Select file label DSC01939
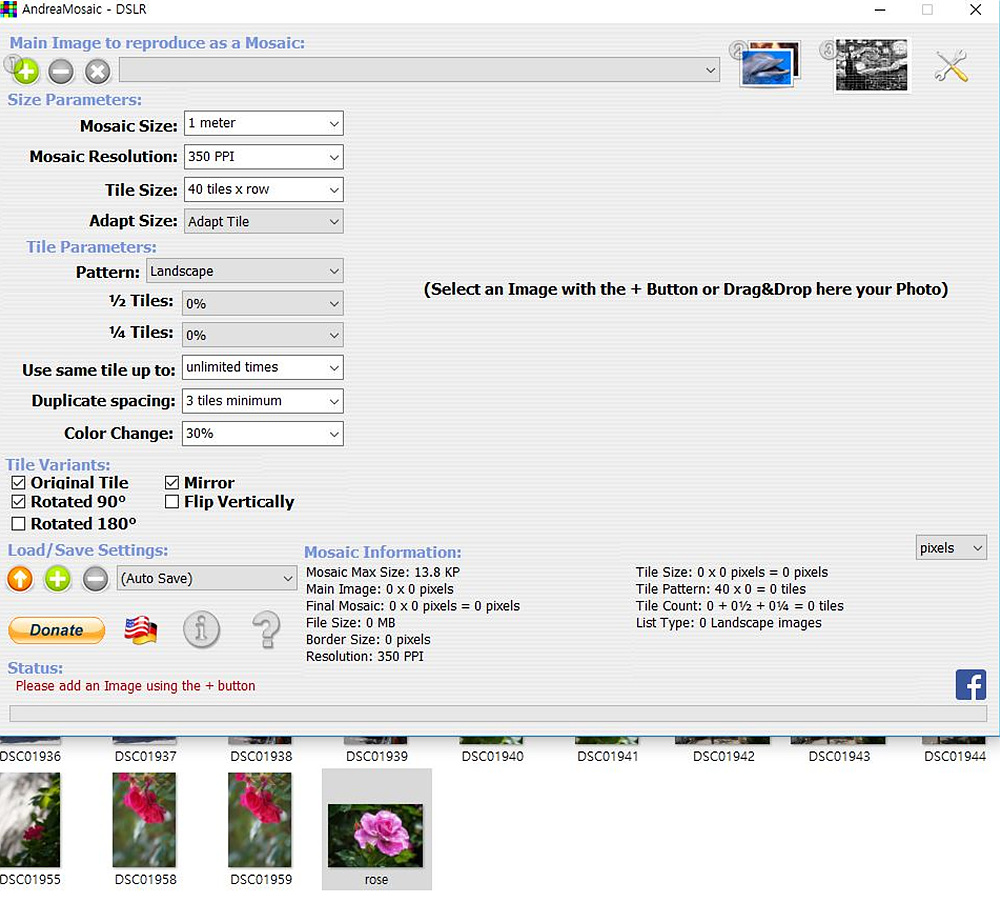This screenshot has height=901, width=1000. (x=377, y=756)
